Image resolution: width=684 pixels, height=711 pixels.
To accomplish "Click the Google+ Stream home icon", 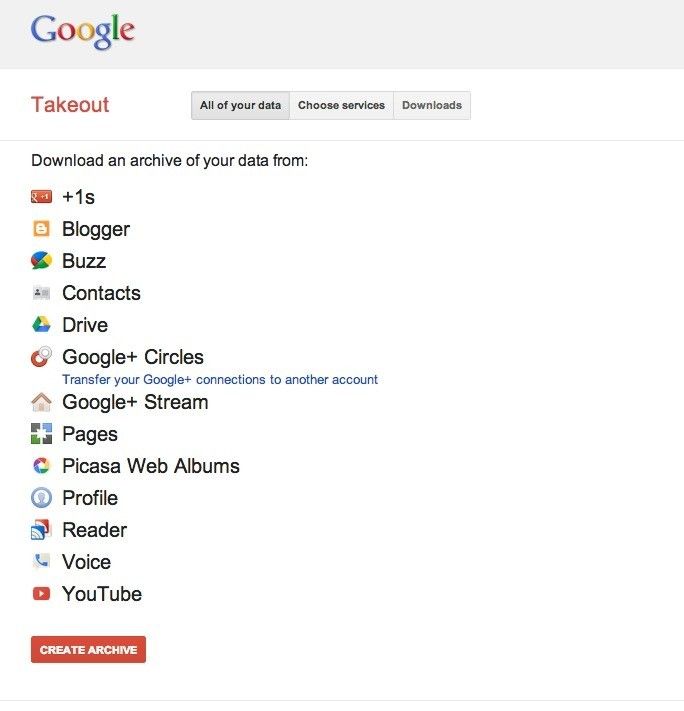I will [41, 402].
